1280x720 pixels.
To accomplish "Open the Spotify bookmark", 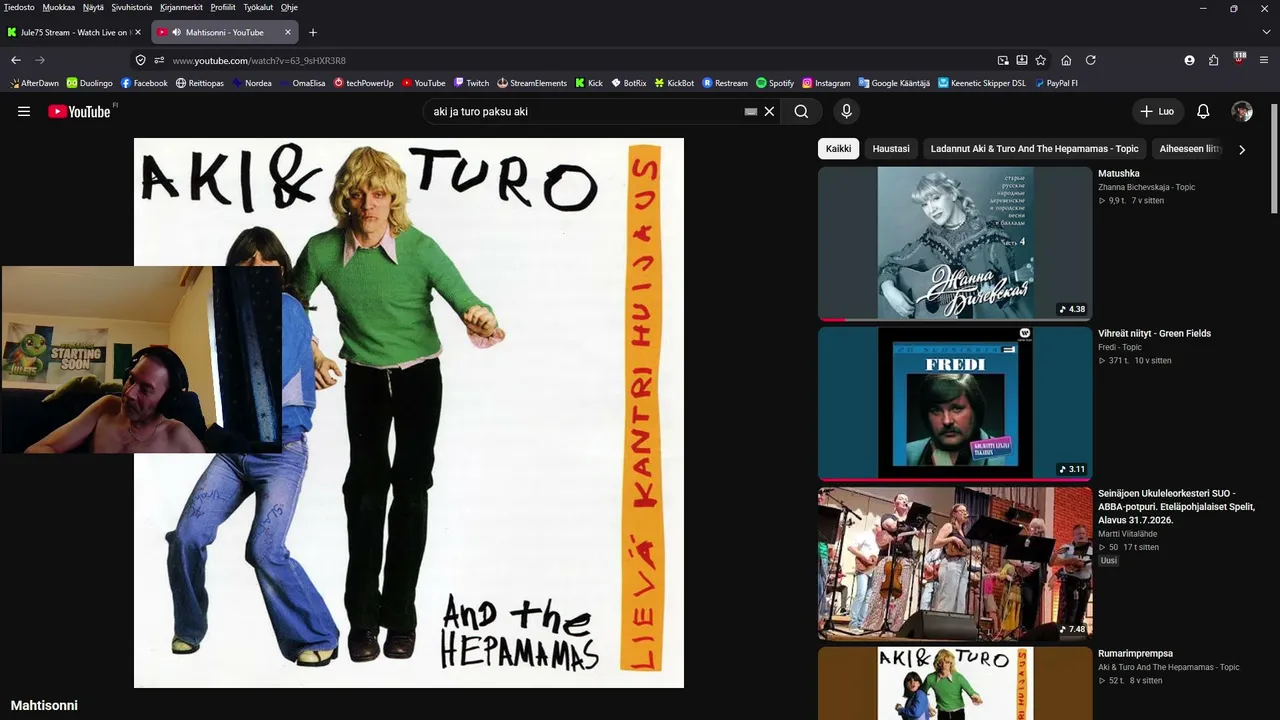I will [775, 83].
